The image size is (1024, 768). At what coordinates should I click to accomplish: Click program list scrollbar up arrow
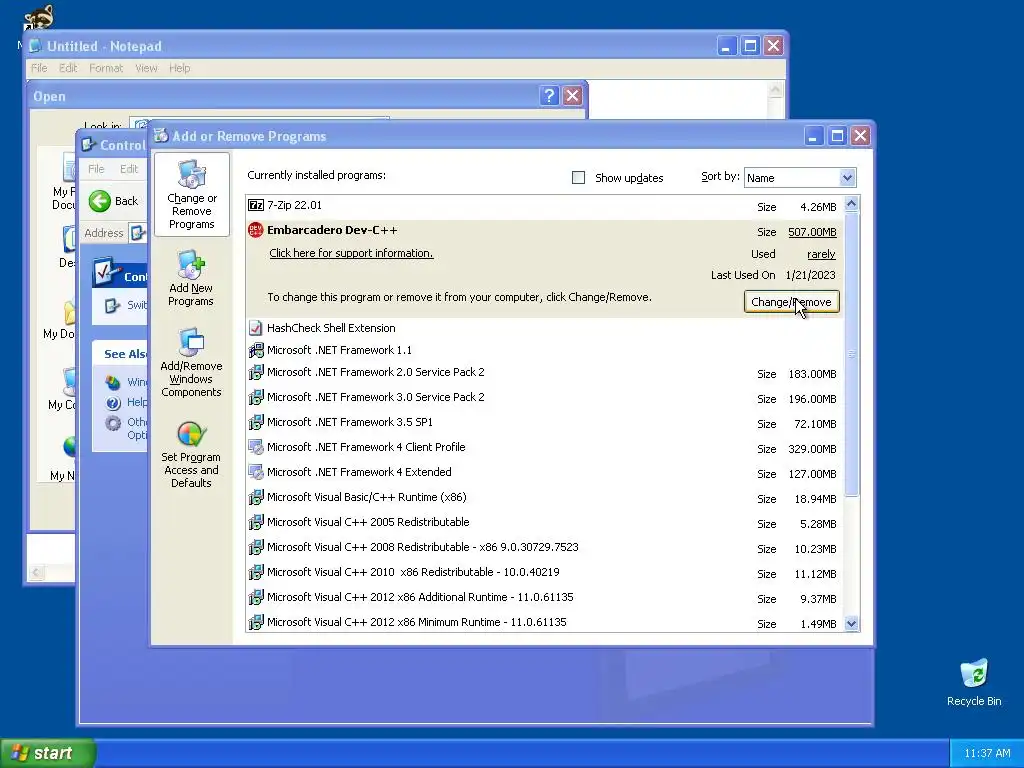(x=851, y=203)
